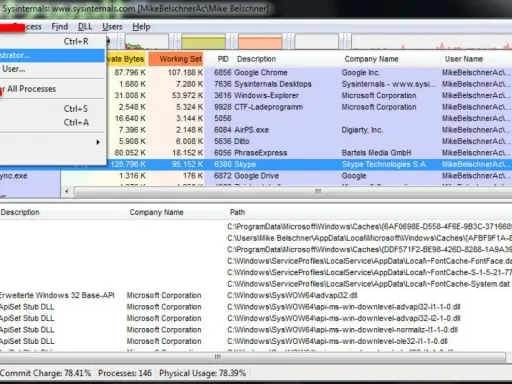Sort lower pane by Description header
Viewport: 512px width, 384px height.
(20, 212)
